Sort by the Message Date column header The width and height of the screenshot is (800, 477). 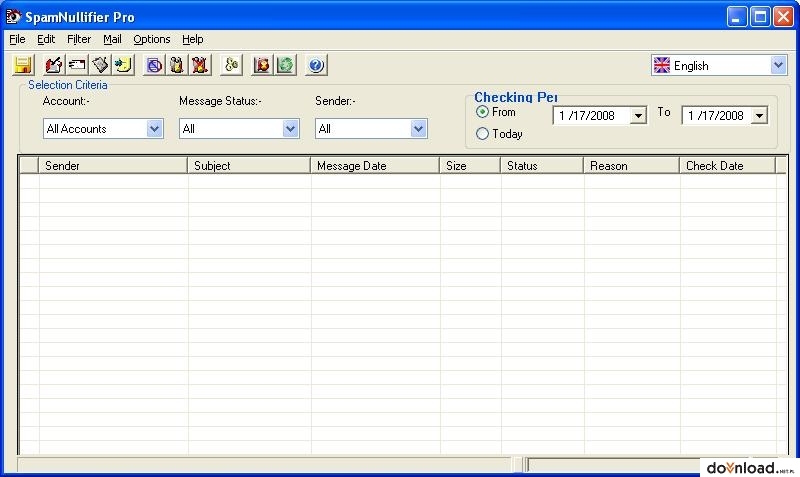(375, 166)
